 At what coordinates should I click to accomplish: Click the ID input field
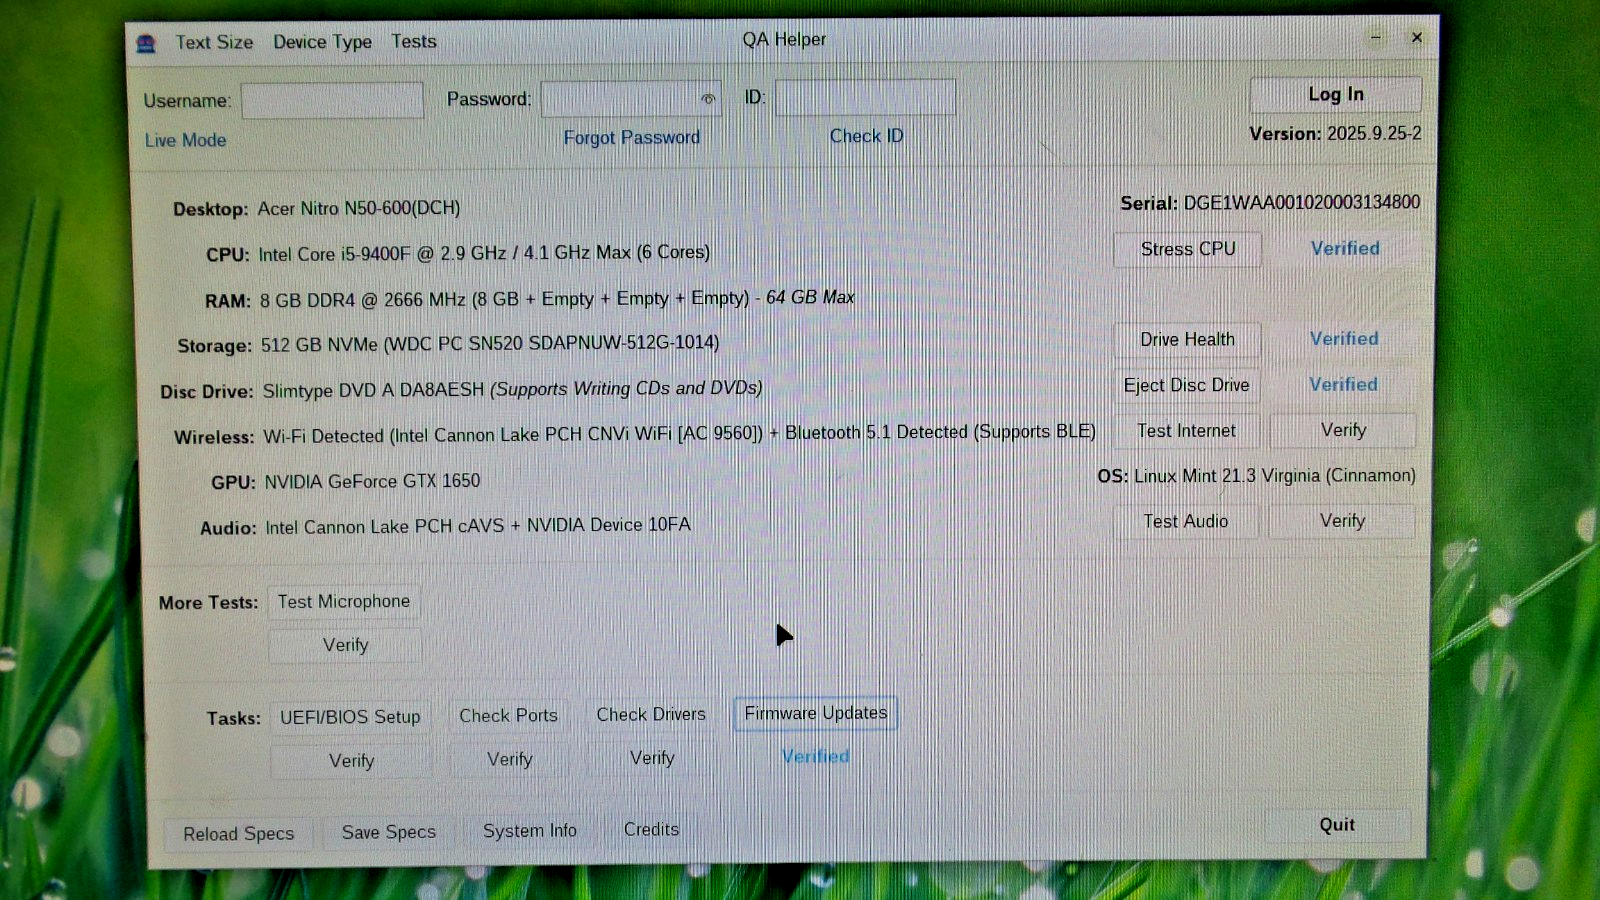click(864, 98)
